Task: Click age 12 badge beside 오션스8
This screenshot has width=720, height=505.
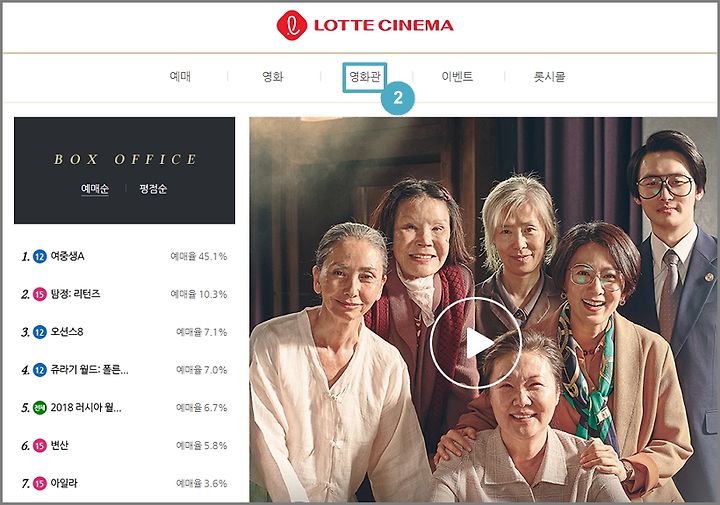Action: point(40,332)
